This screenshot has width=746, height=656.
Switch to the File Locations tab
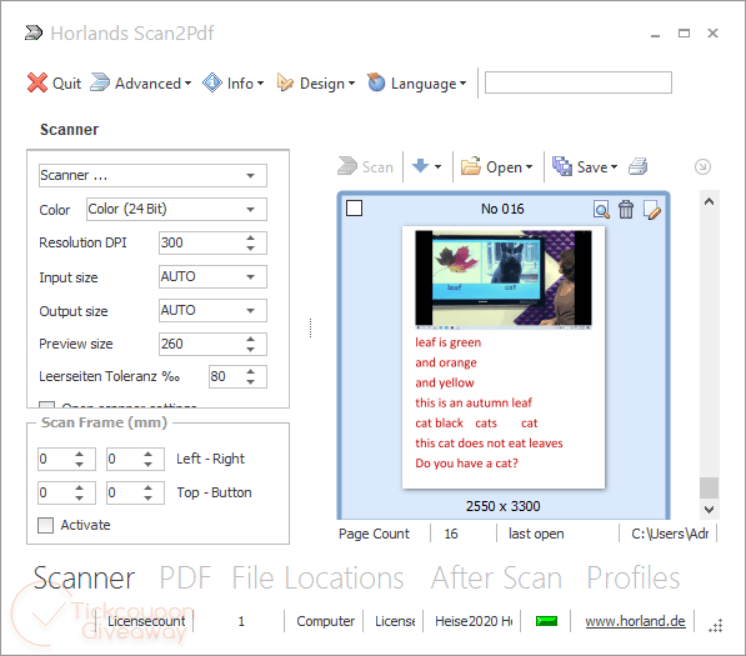click(x=318, y=578)
